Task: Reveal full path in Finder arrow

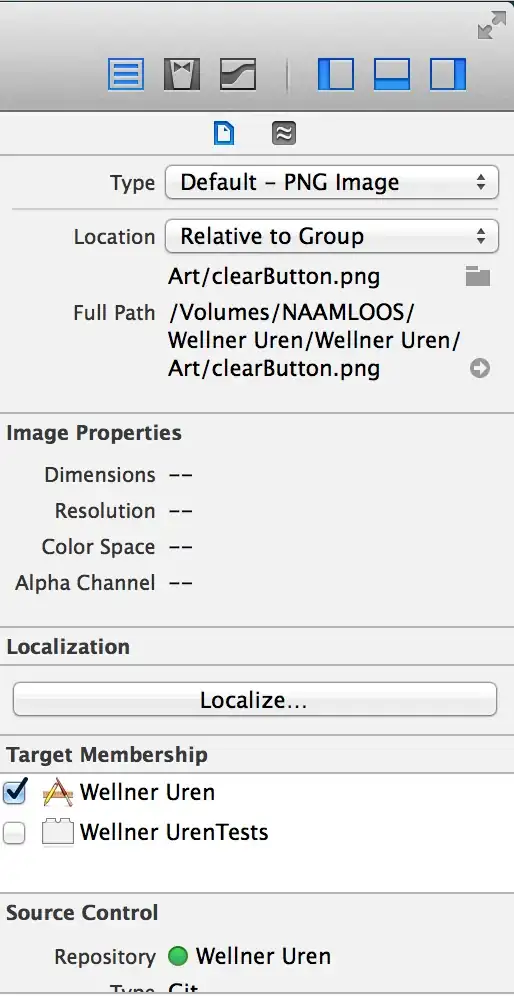Action: pyautogui.click(x=480, y=368)
